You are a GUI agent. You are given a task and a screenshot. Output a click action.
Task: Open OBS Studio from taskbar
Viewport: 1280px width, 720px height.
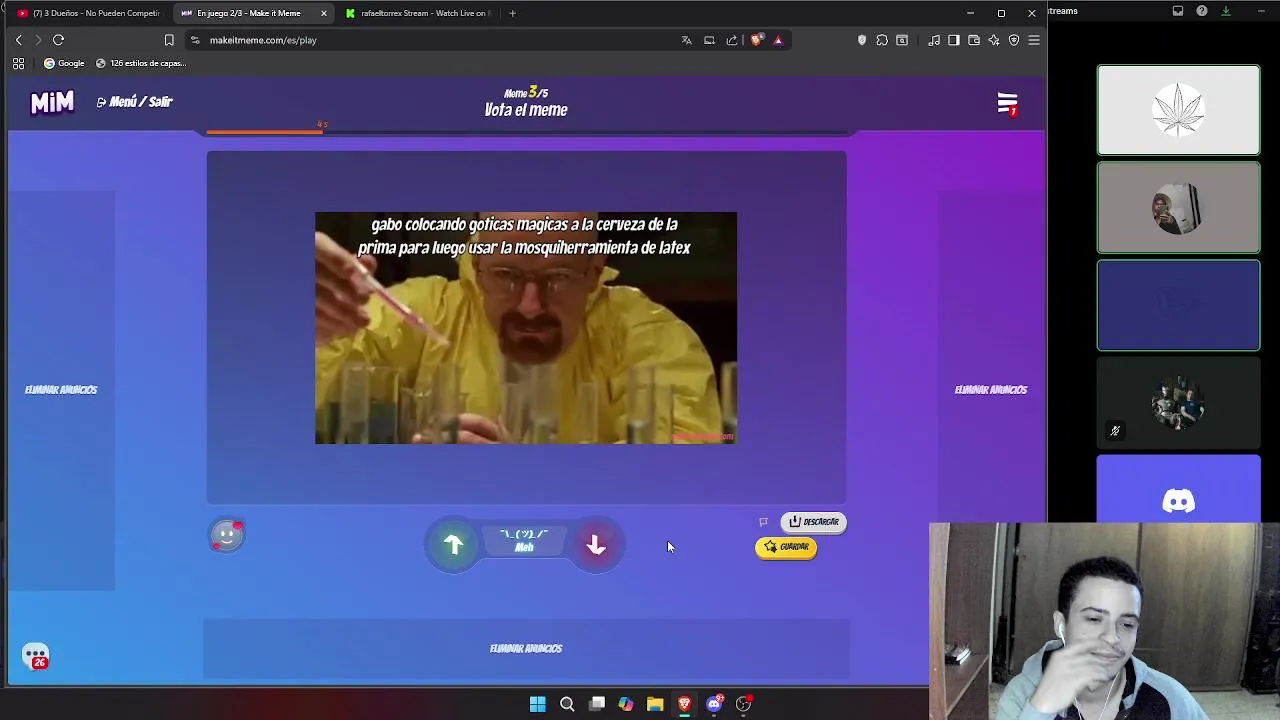coord(744,704)
